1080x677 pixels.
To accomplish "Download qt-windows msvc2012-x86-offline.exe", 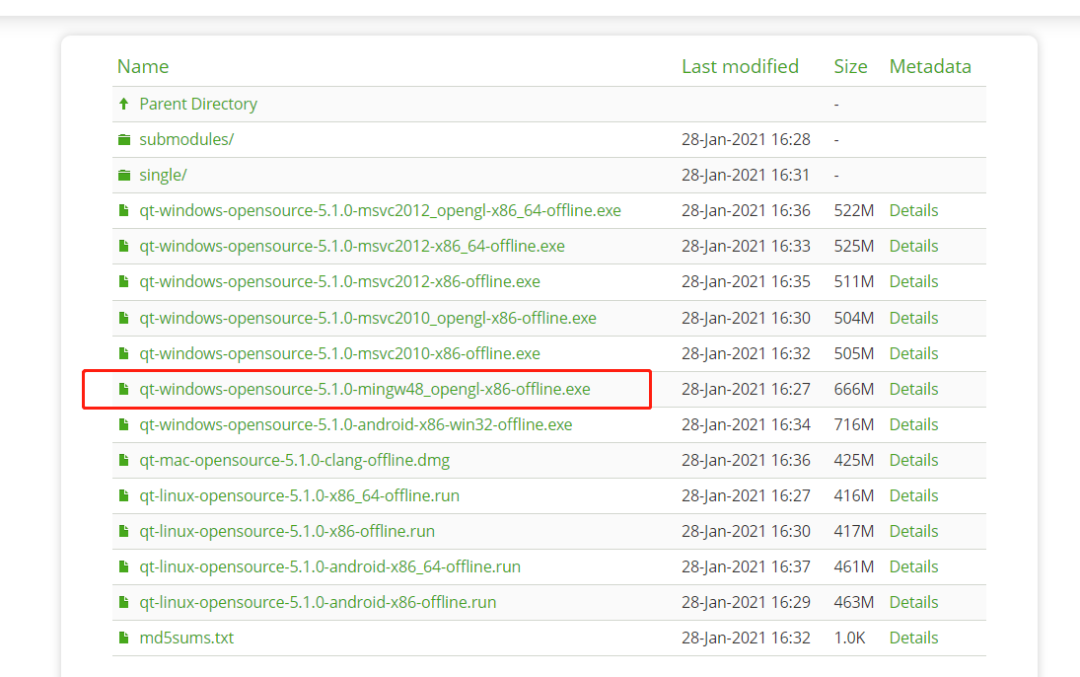I will 340,282.
